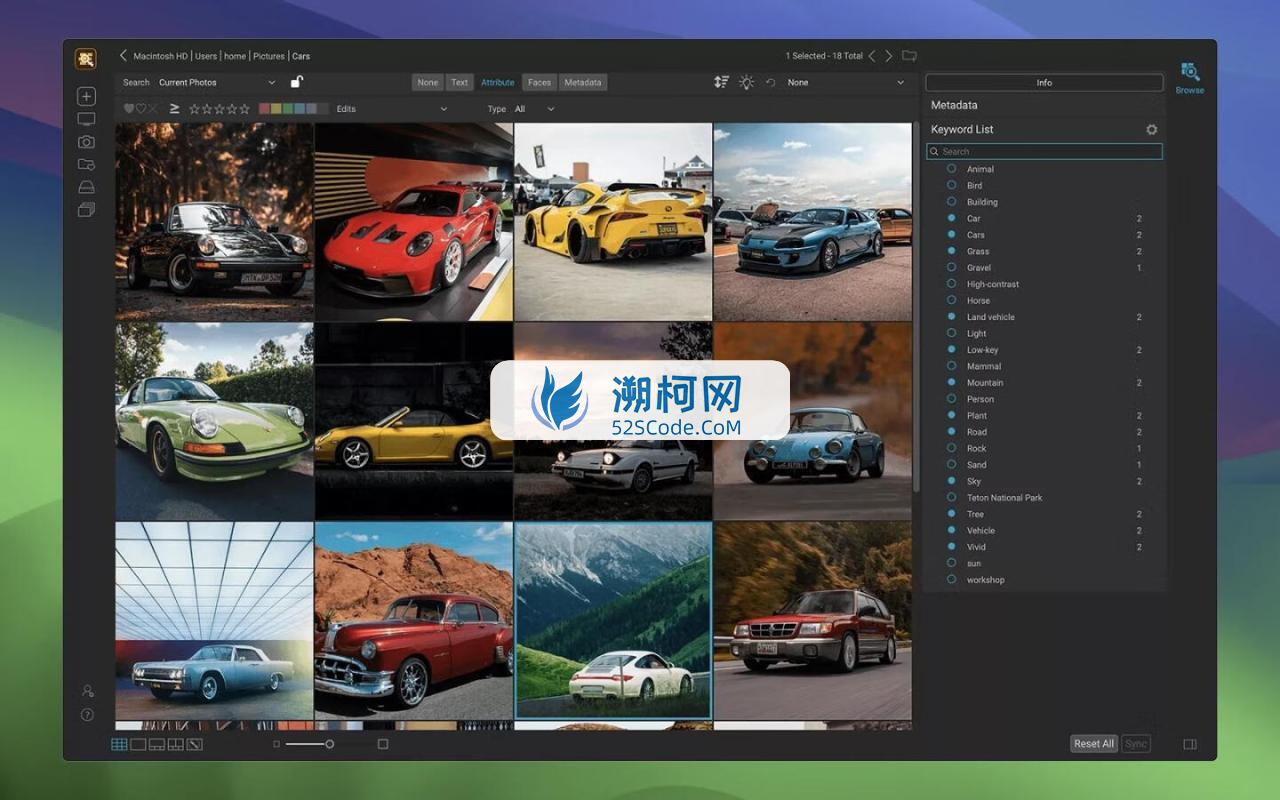Screen dimensions: 1280x800
Task: Toggle the Cars keyword circle
Action: pyautogui.click(x=951, y=235)
